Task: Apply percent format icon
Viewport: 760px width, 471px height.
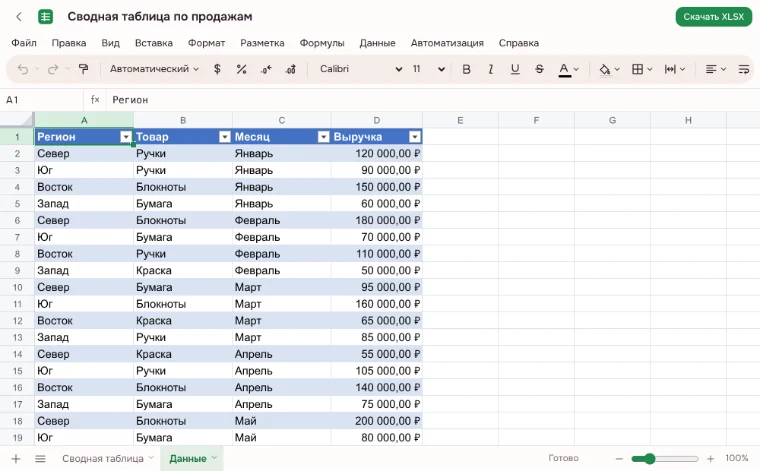Action: click(241, 69)
